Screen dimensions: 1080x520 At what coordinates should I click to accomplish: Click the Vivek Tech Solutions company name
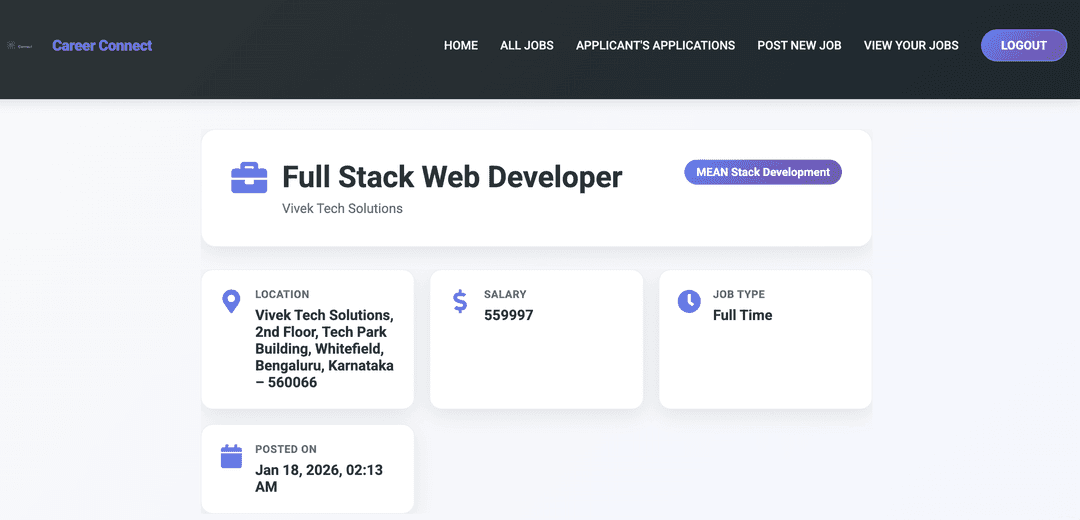[x=342, y=209]
